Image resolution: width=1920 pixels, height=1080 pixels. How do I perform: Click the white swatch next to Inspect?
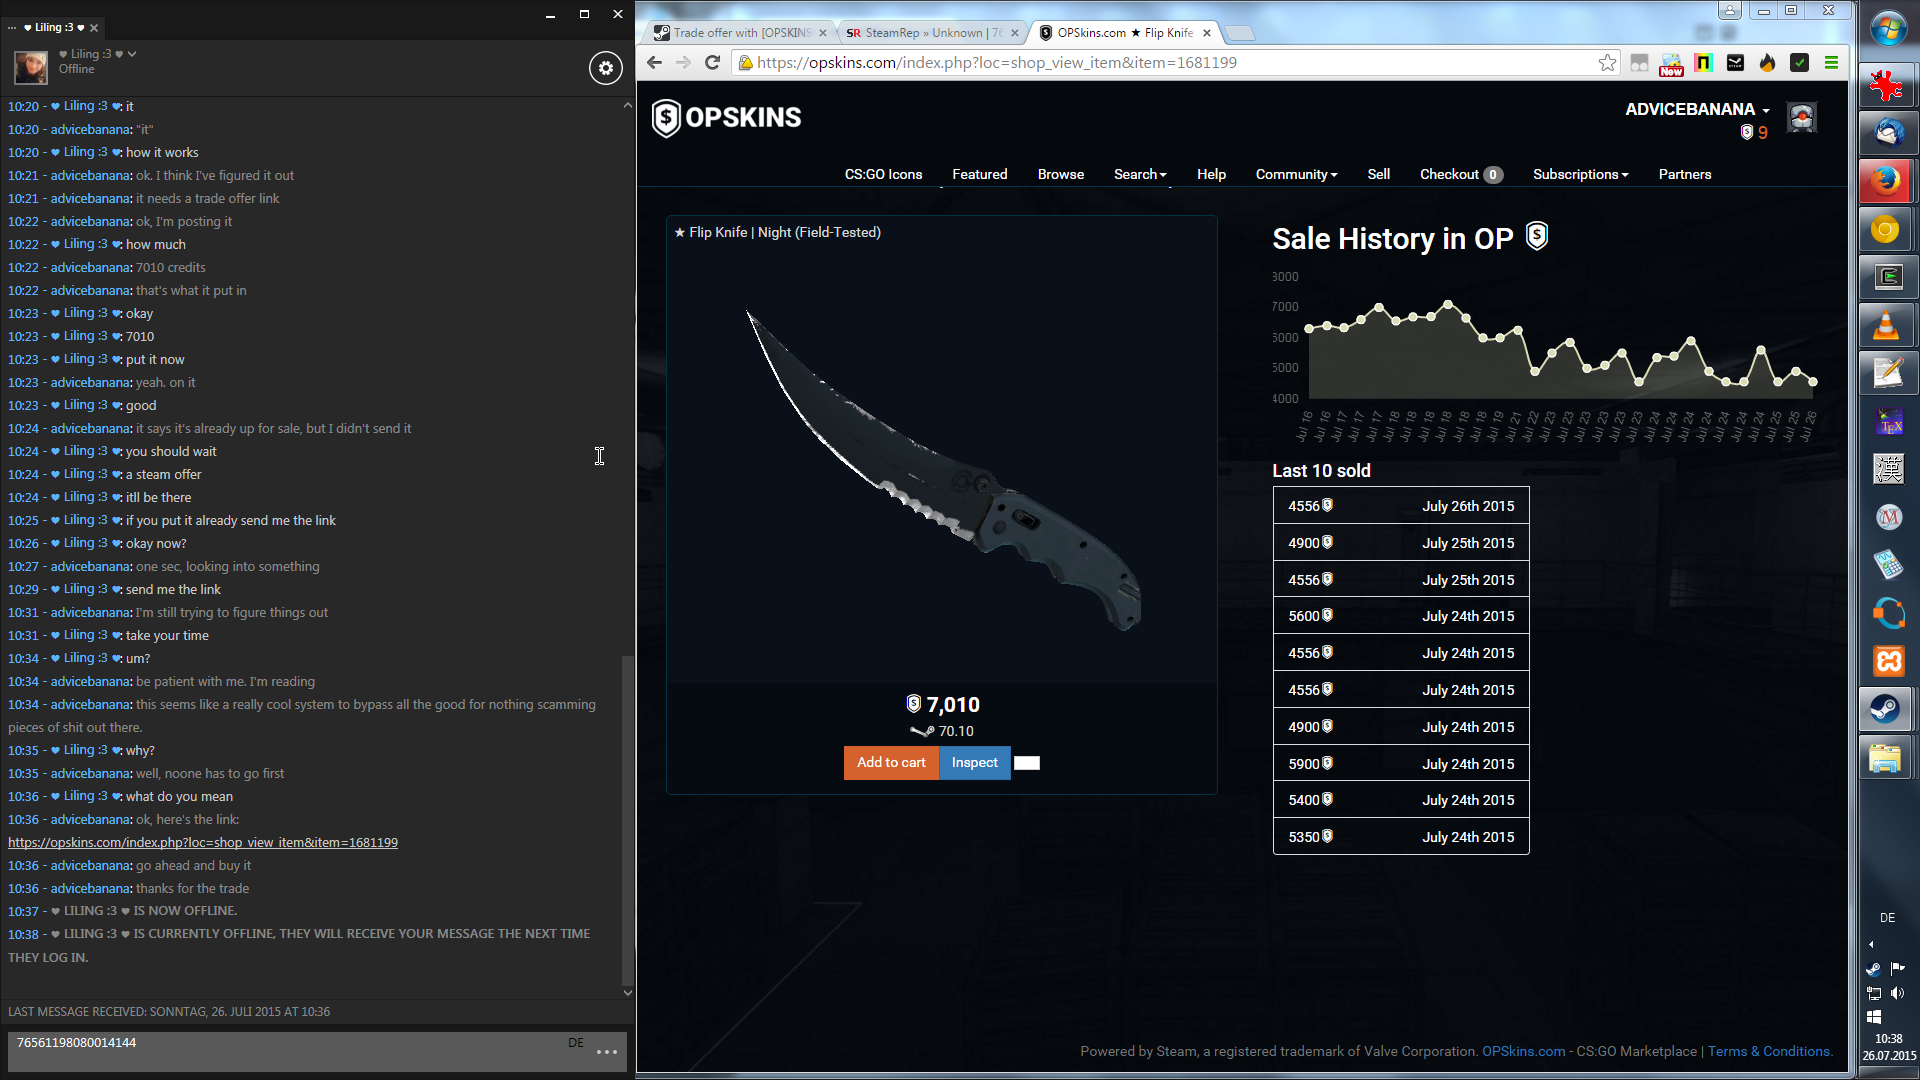pos(1027,763)
